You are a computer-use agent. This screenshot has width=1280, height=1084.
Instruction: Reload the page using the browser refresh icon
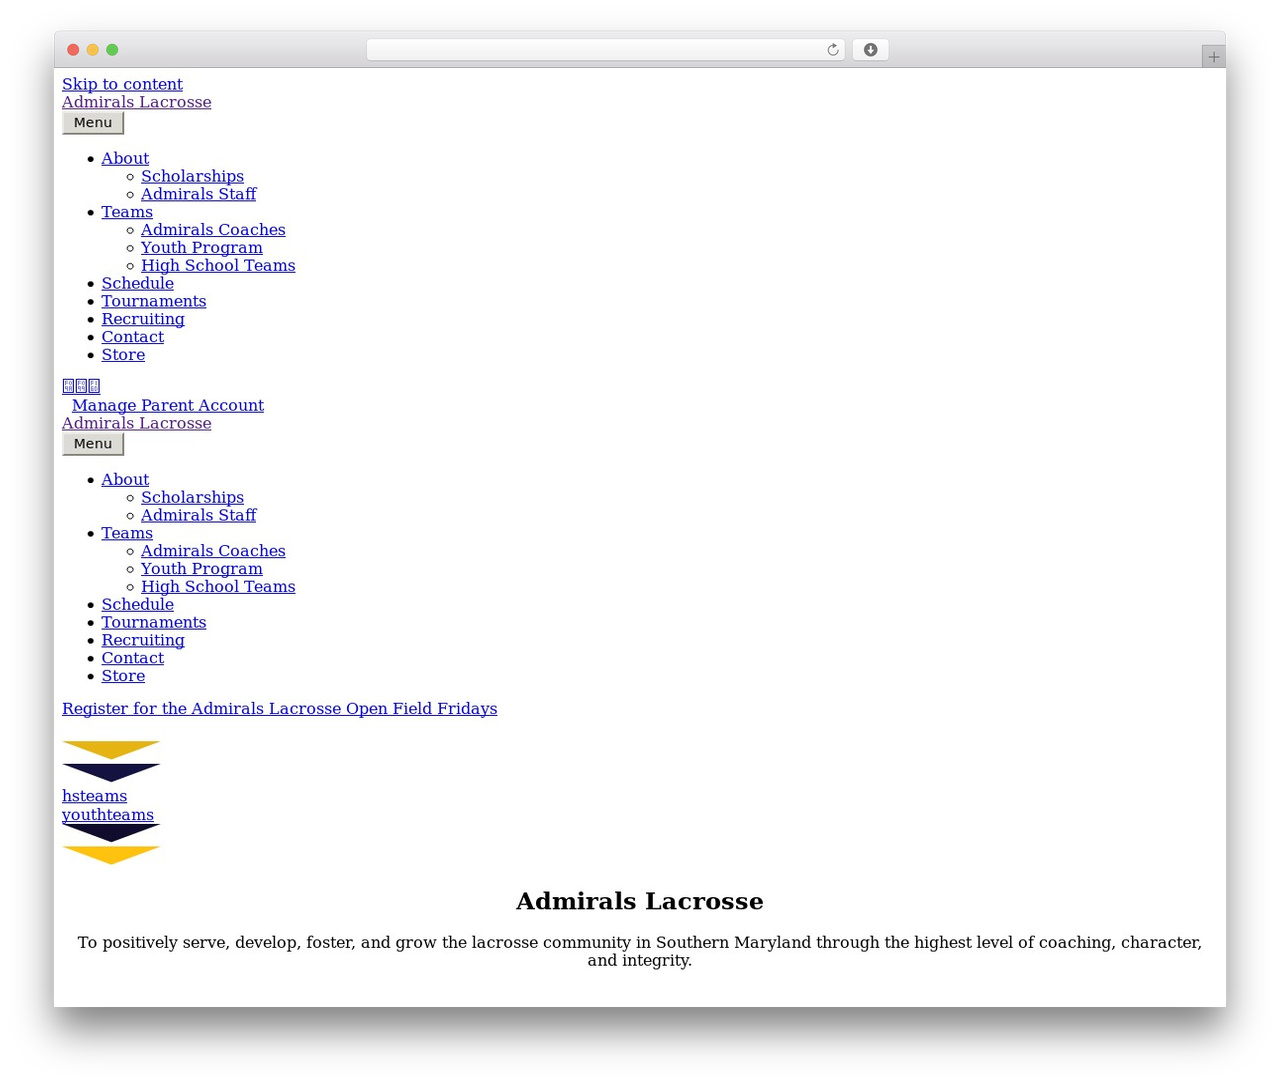[832, 50]
